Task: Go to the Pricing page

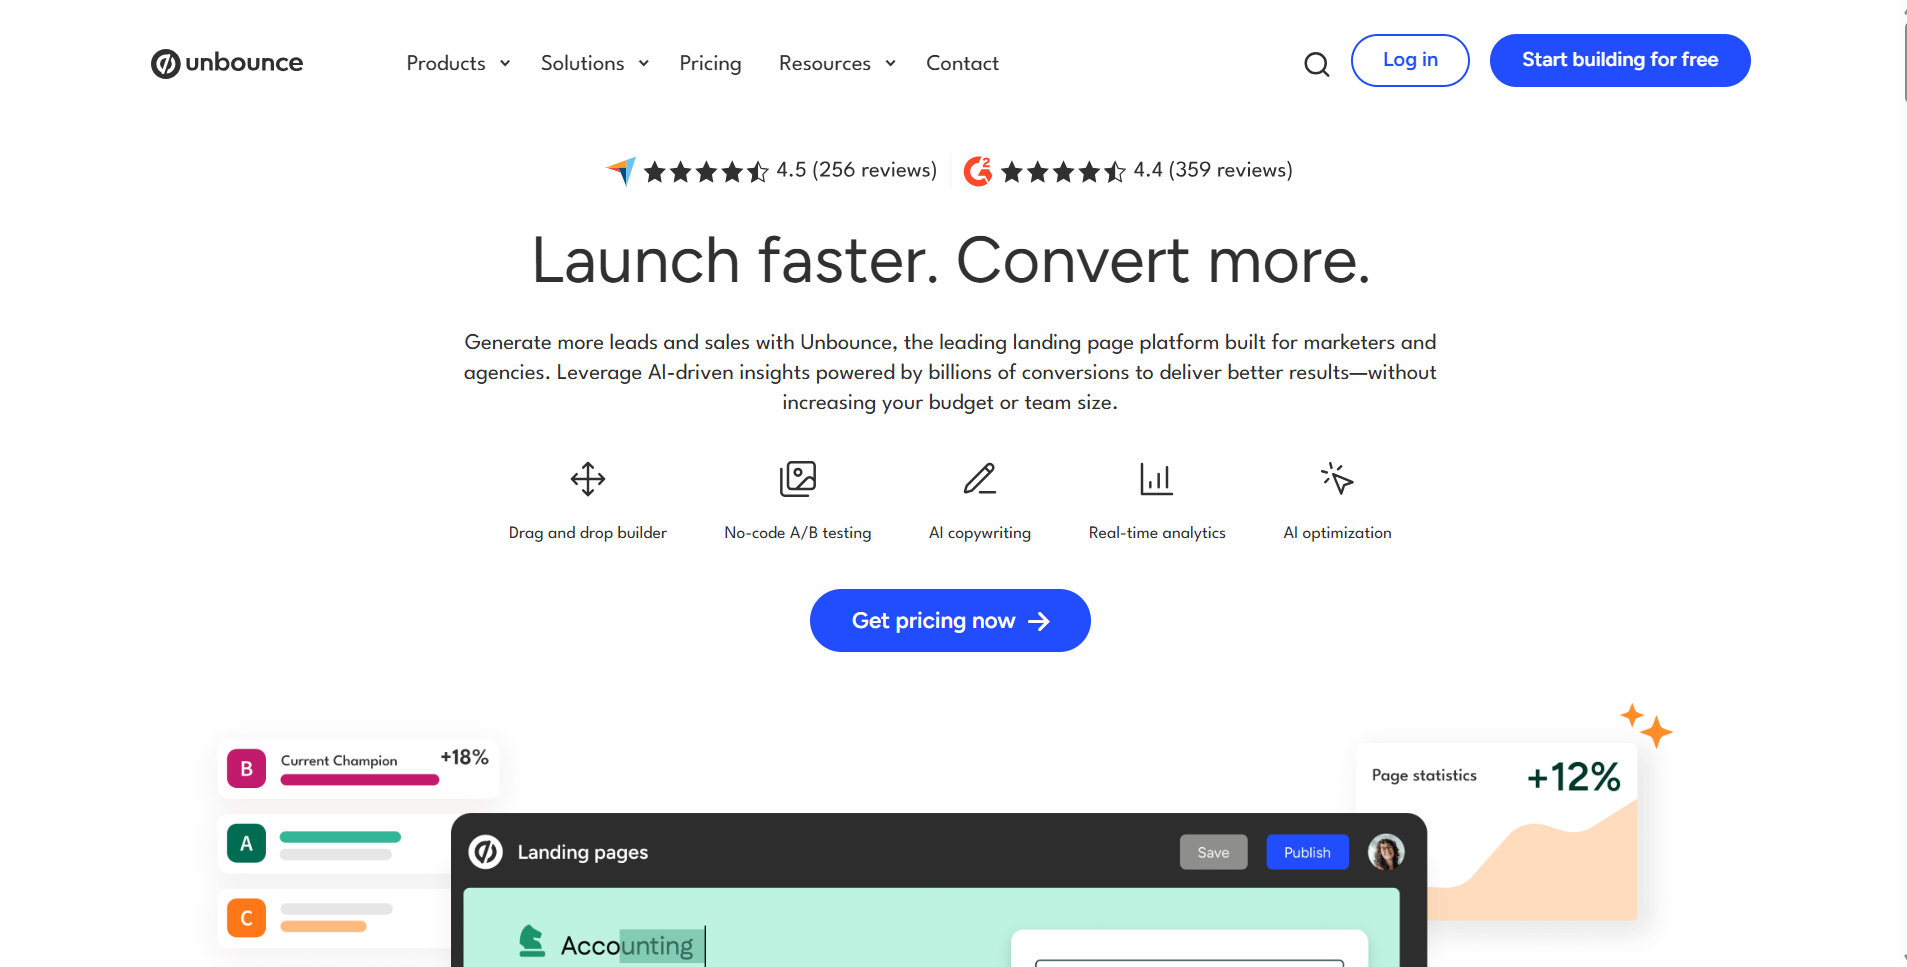Action: pos(710,63)
